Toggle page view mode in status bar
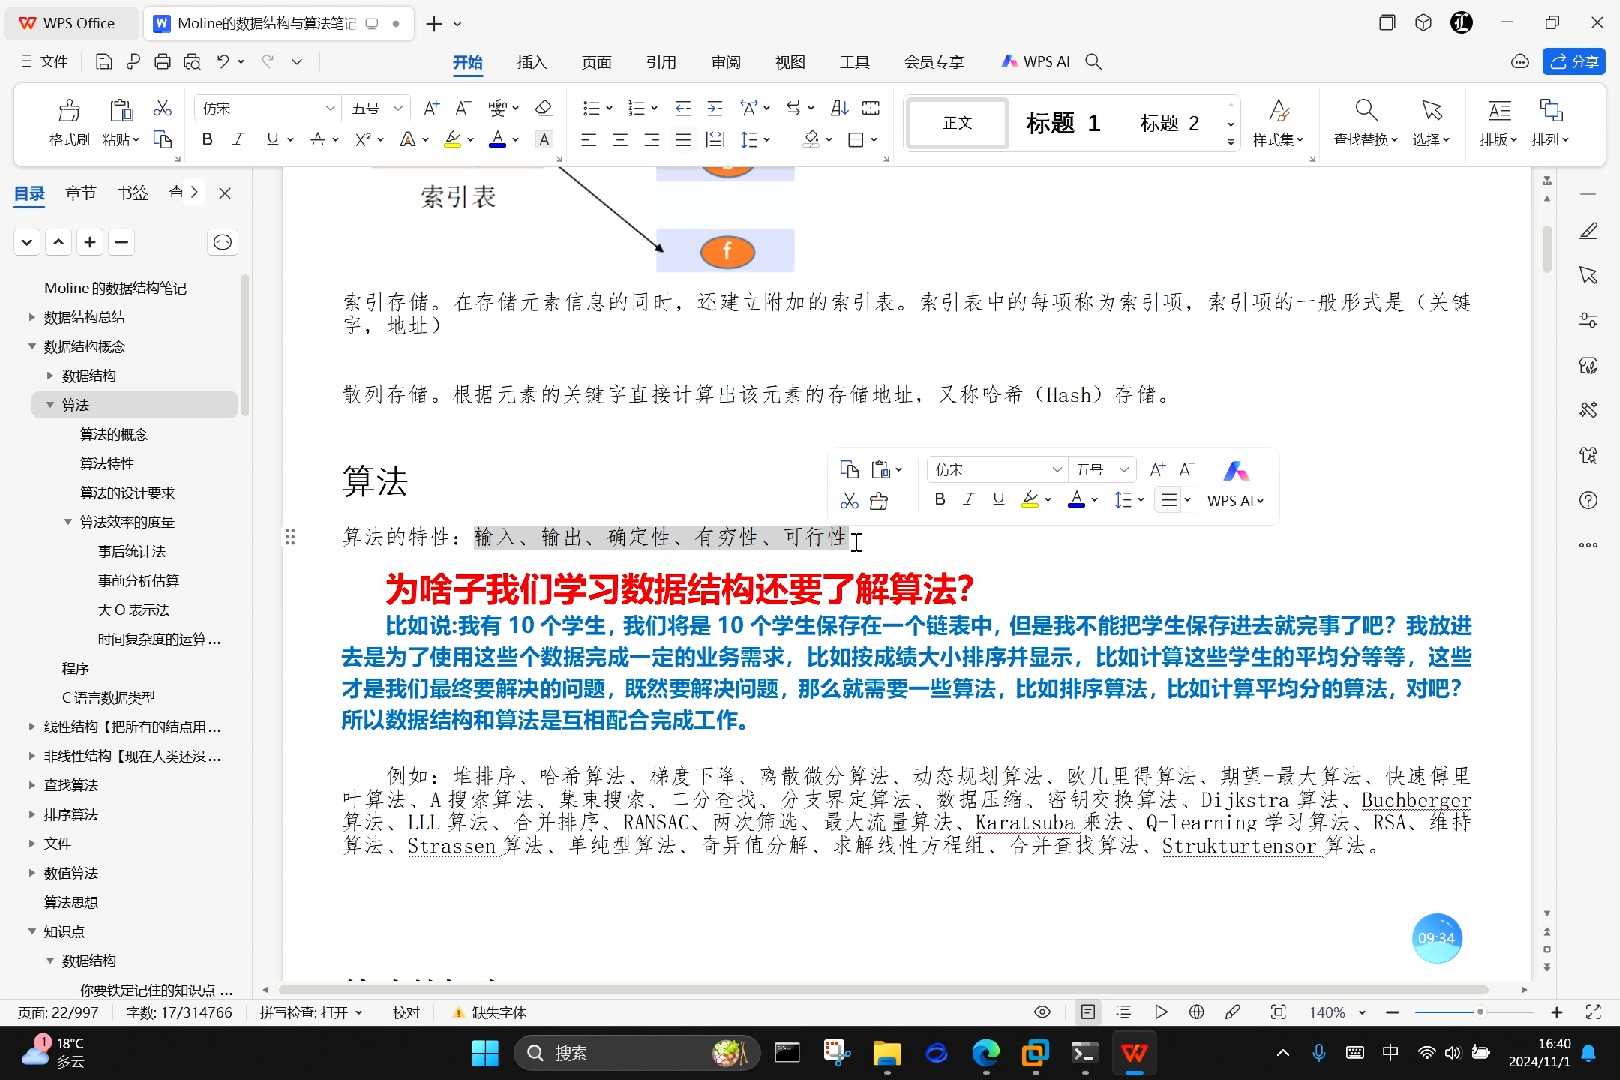This screenshot has width=1620, height=1080. tap(1087, 1012)
